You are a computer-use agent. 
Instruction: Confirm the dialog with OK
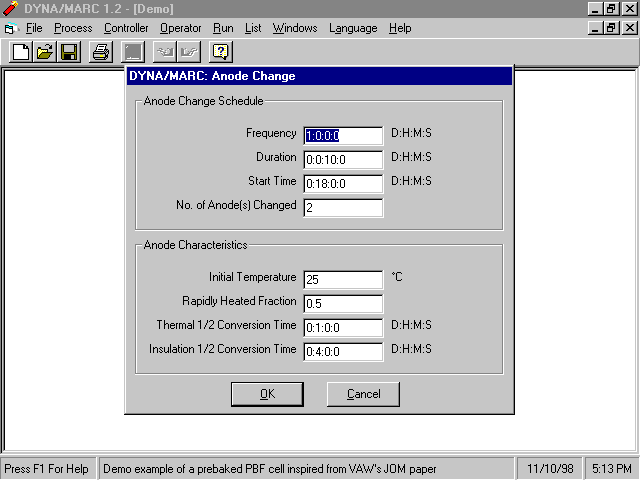(x=267, y=394)
